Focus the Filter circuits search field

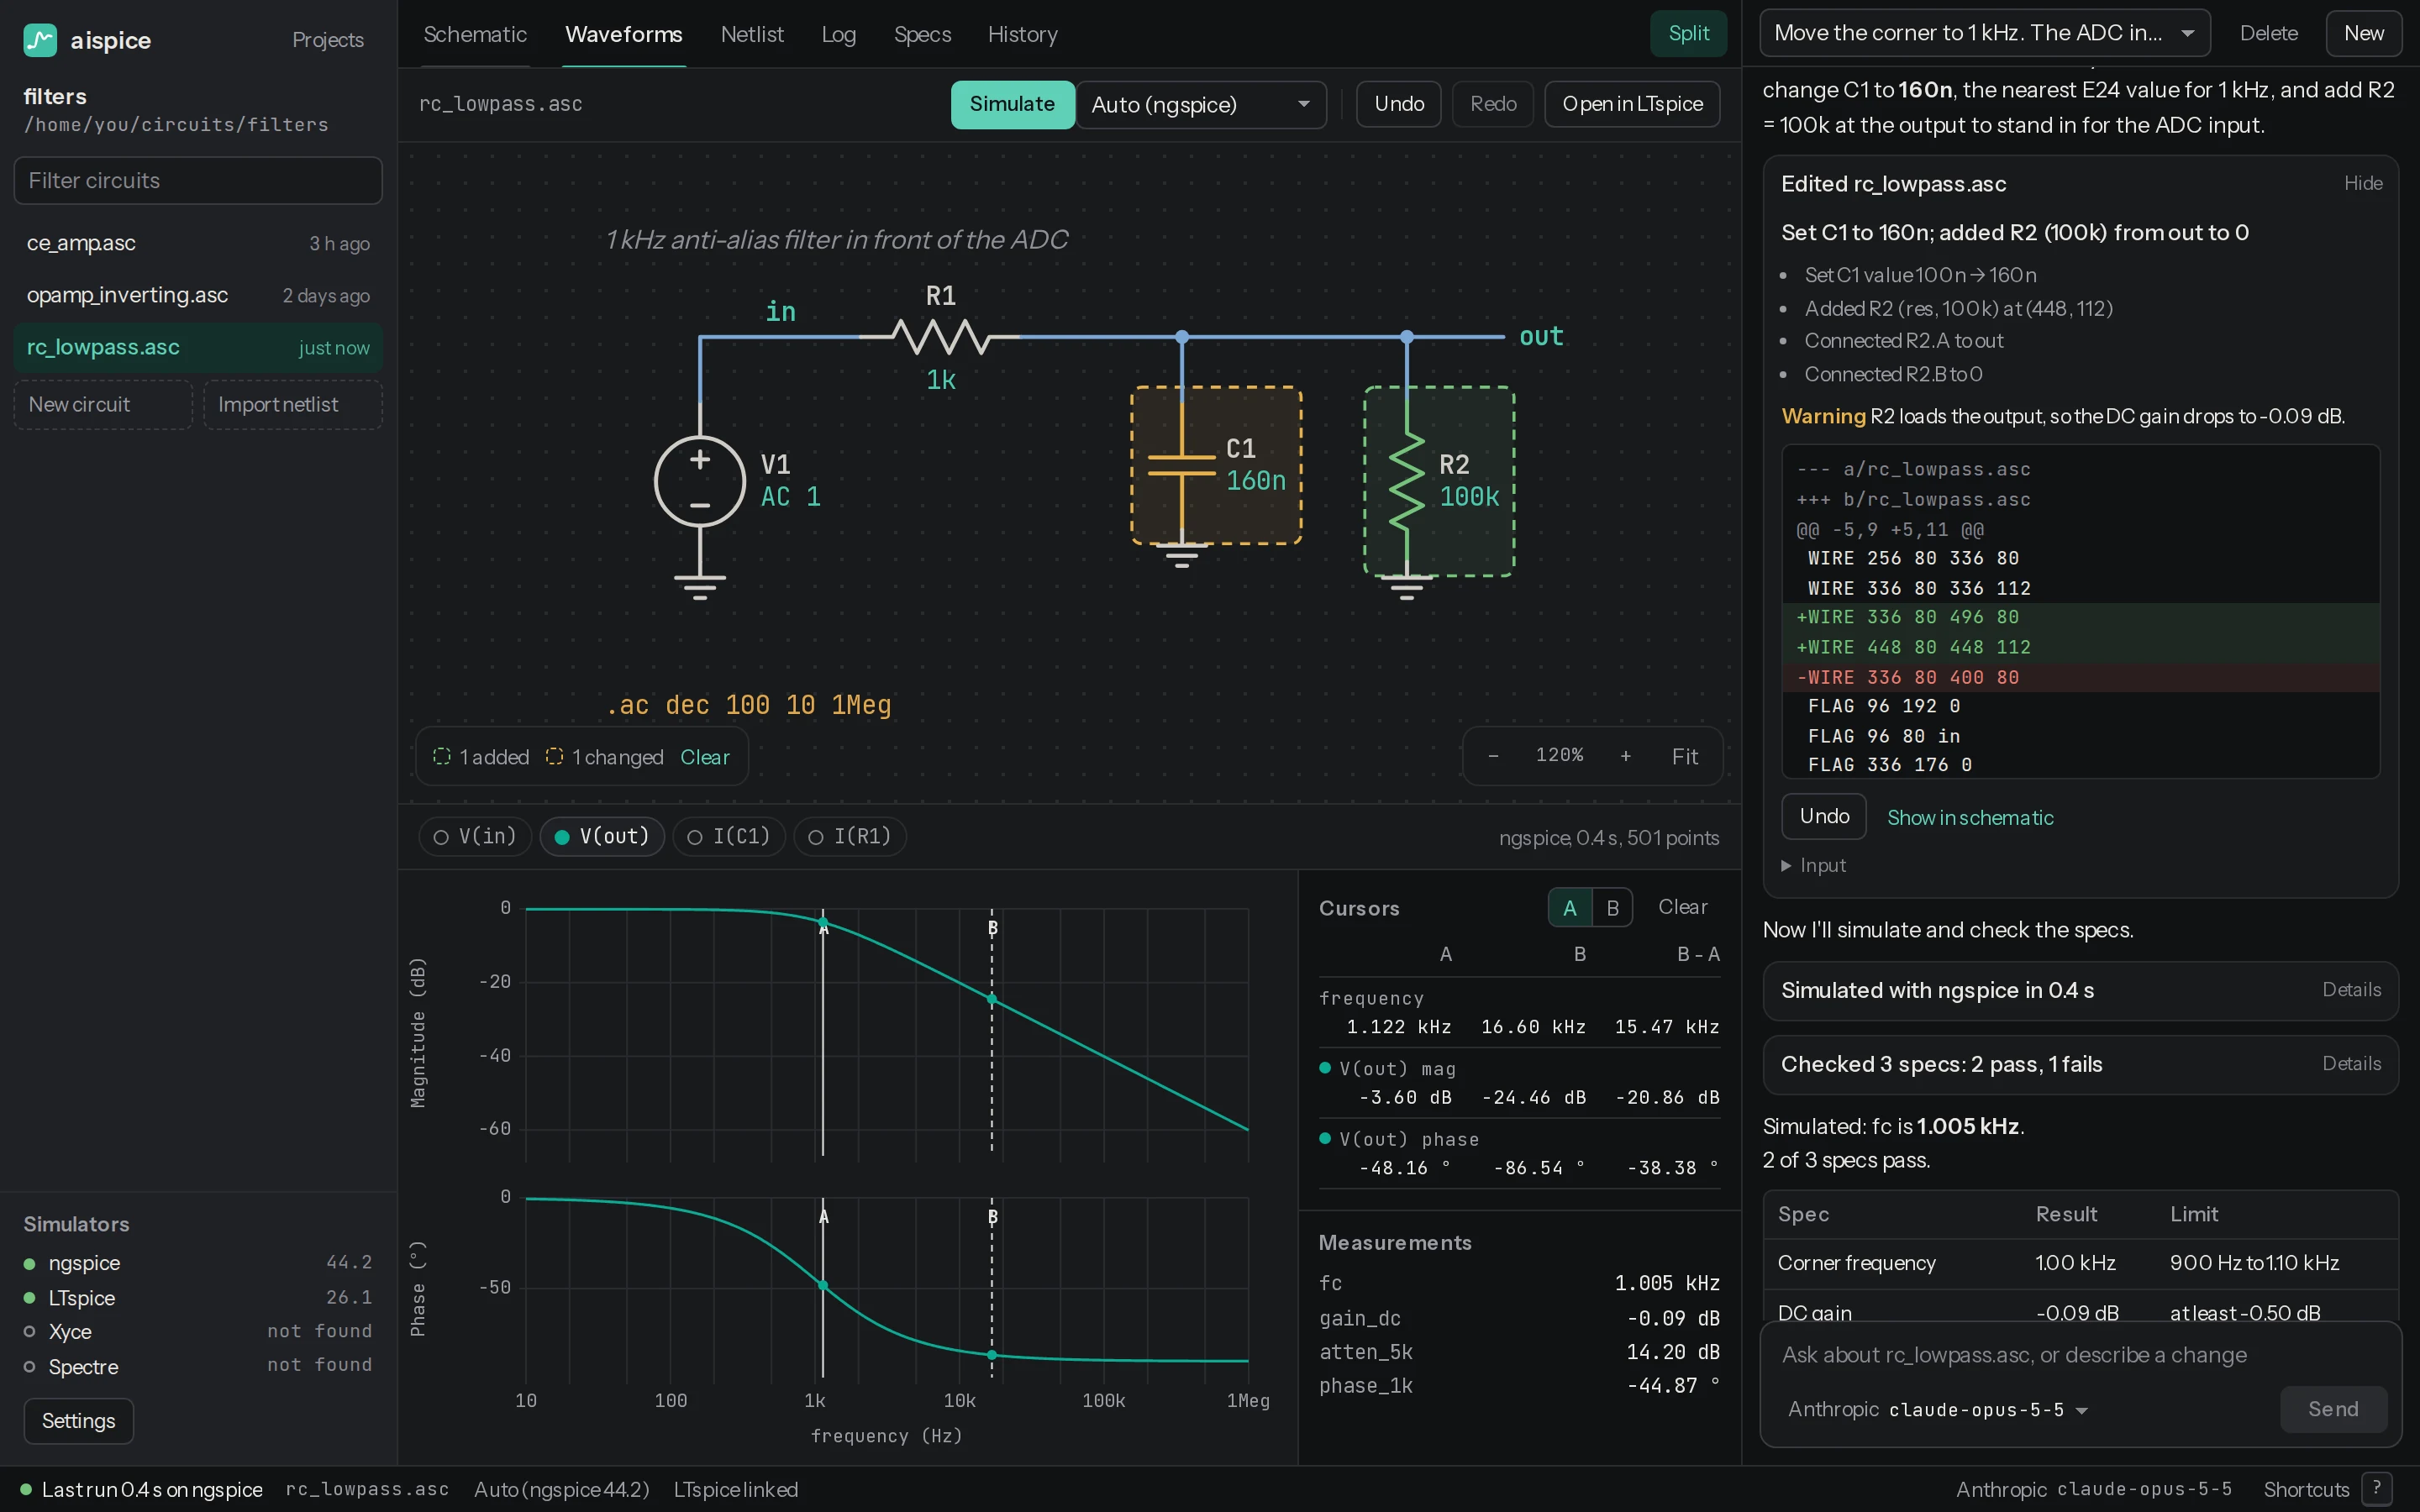coord(198,180)
